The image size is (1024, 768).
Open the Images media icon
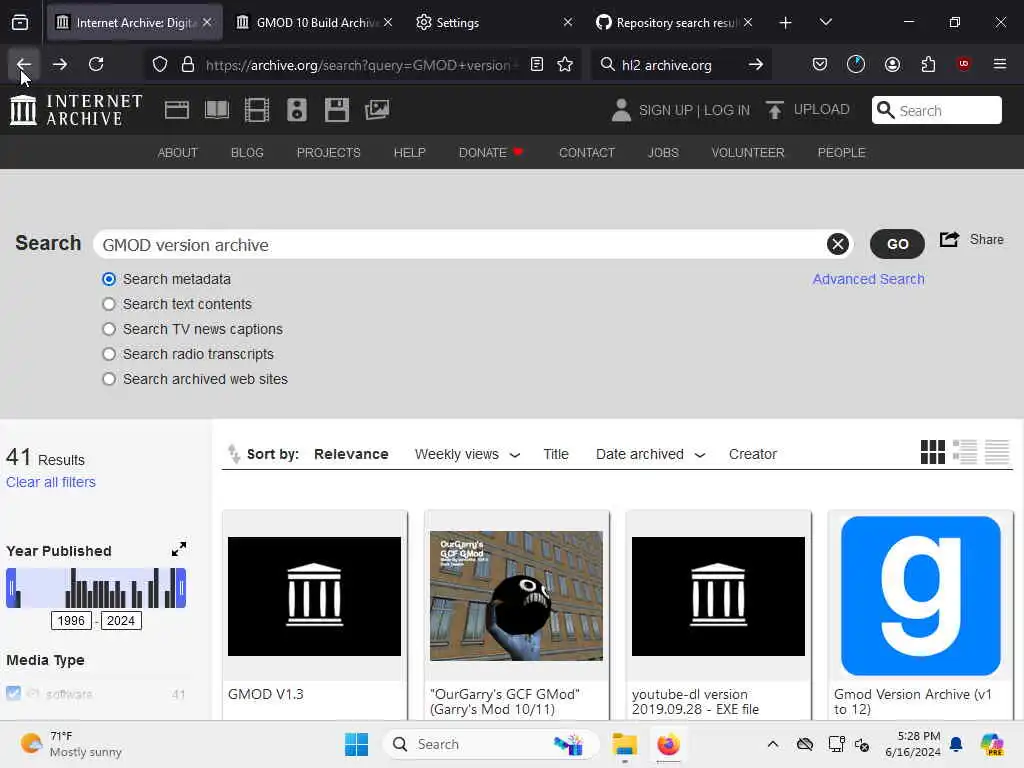(x=377, y=110)
